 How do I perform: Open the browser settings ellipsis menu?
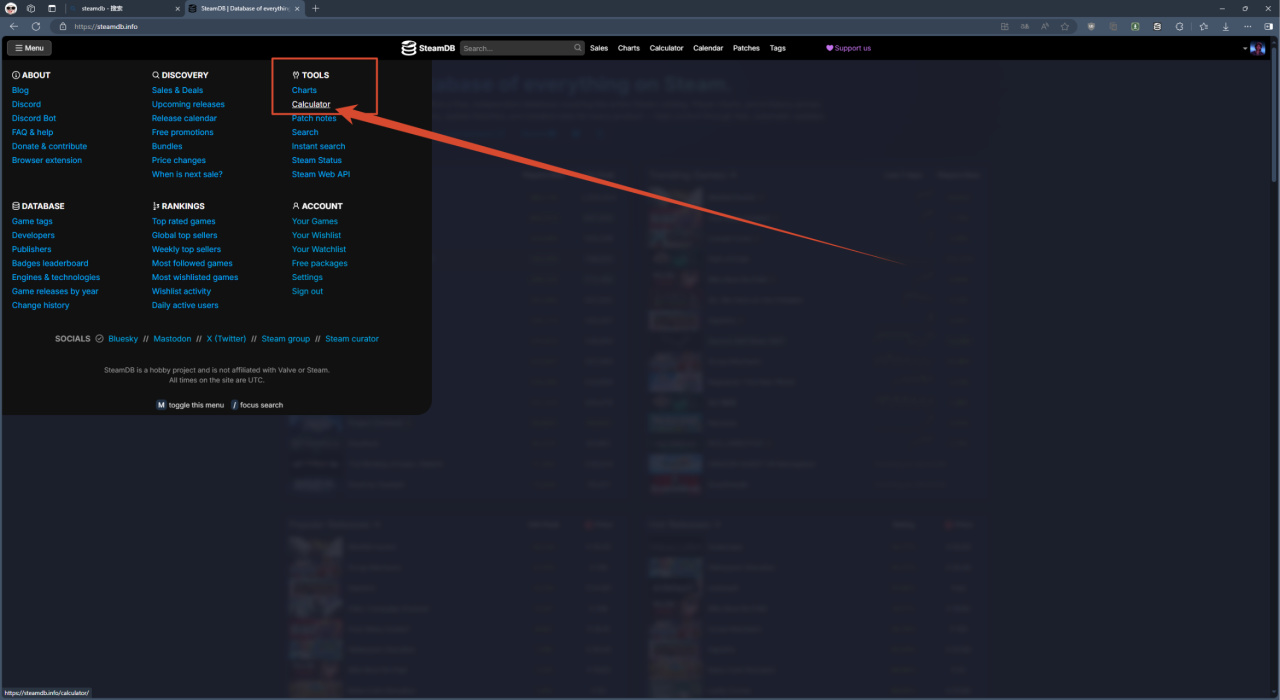click(1248, 26)
